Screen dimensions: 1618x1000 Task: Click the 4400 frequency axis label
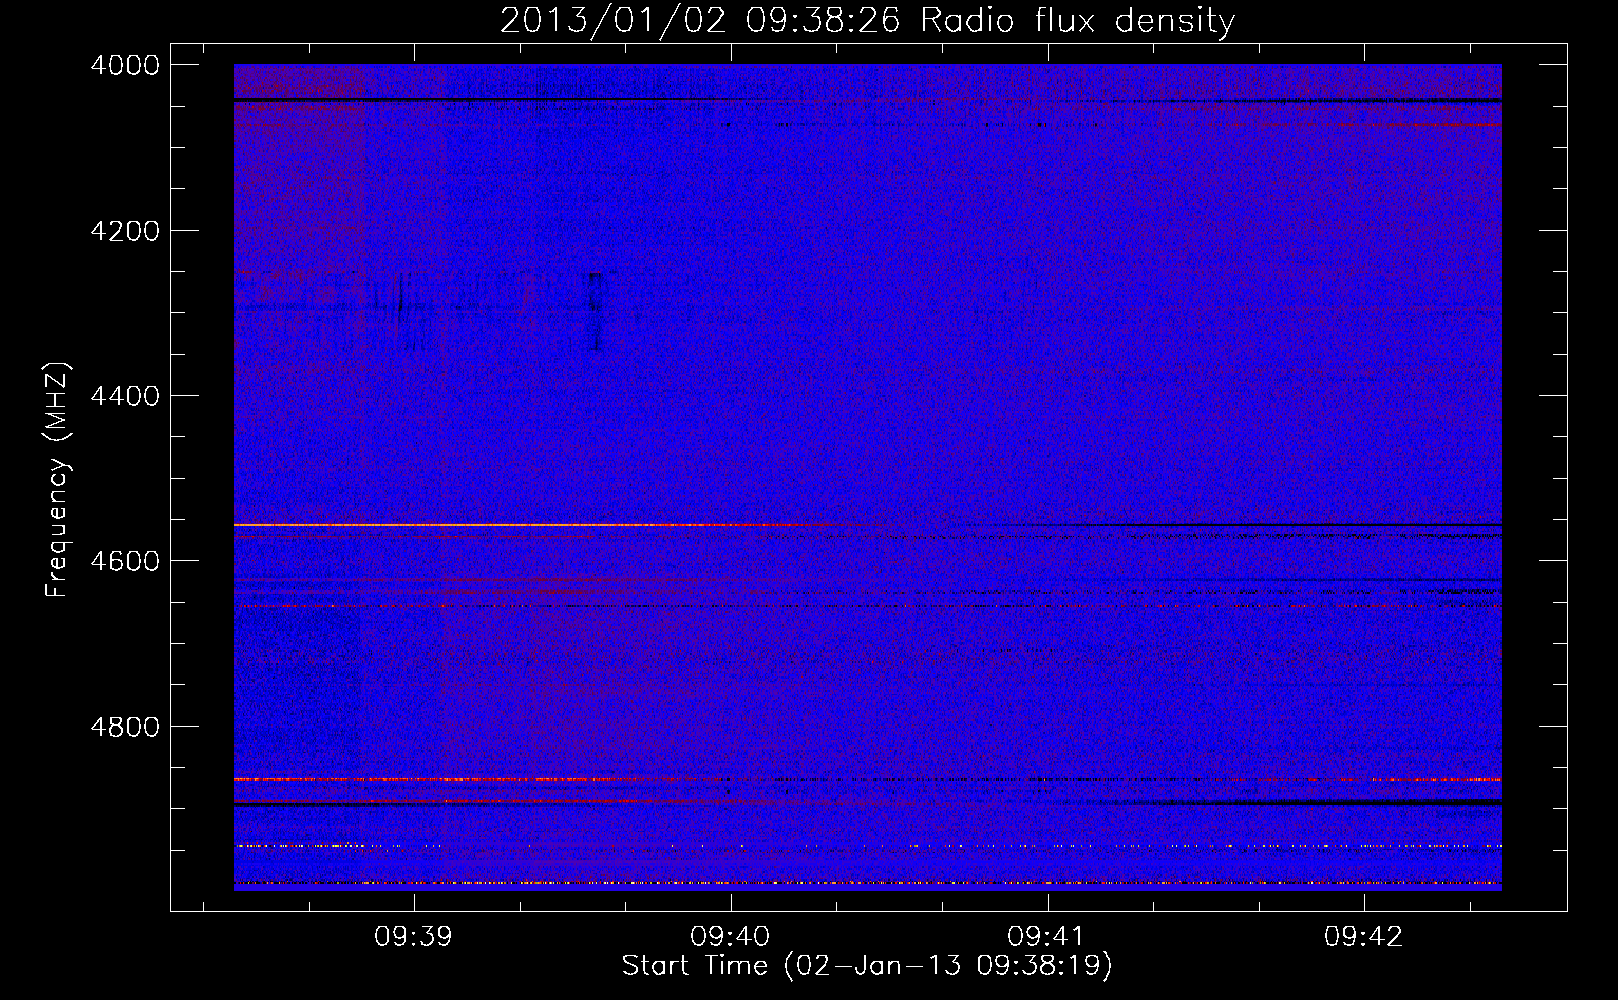pyautogui.click(x=125, y=396)
